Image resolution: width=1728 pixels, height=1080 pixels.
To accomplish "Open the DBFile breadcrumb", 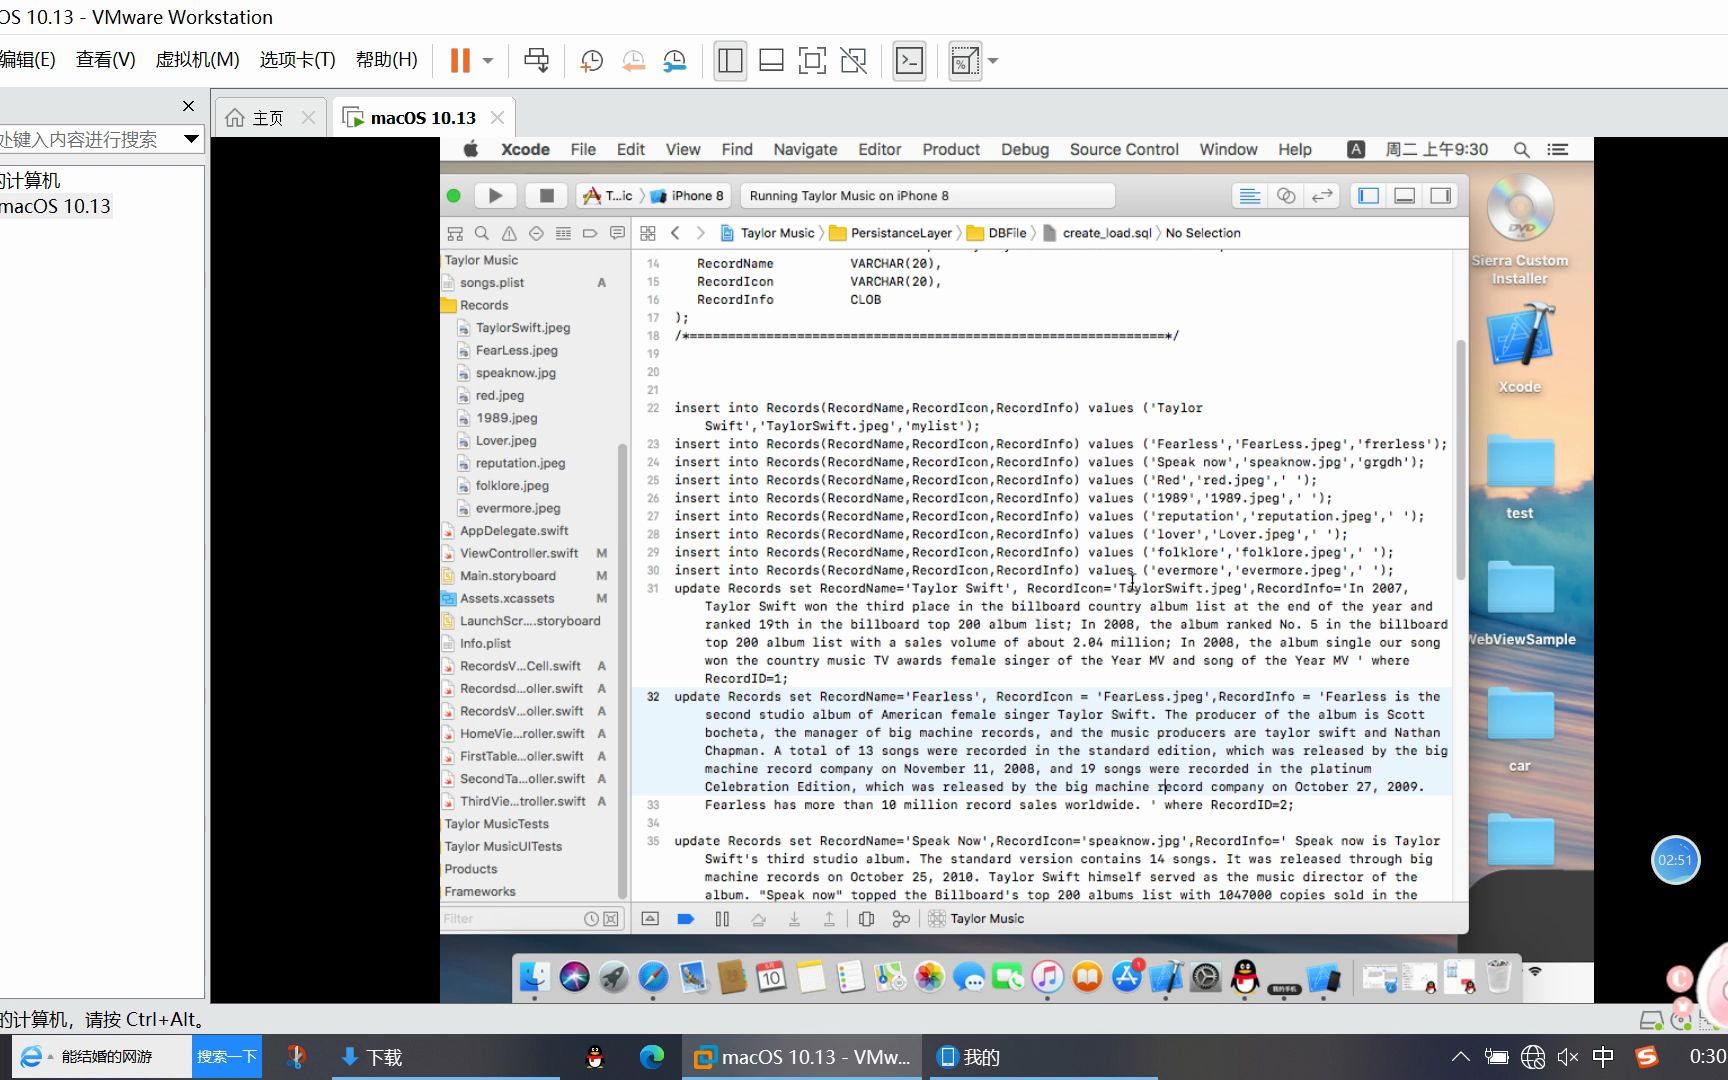I will coord(997,233).
